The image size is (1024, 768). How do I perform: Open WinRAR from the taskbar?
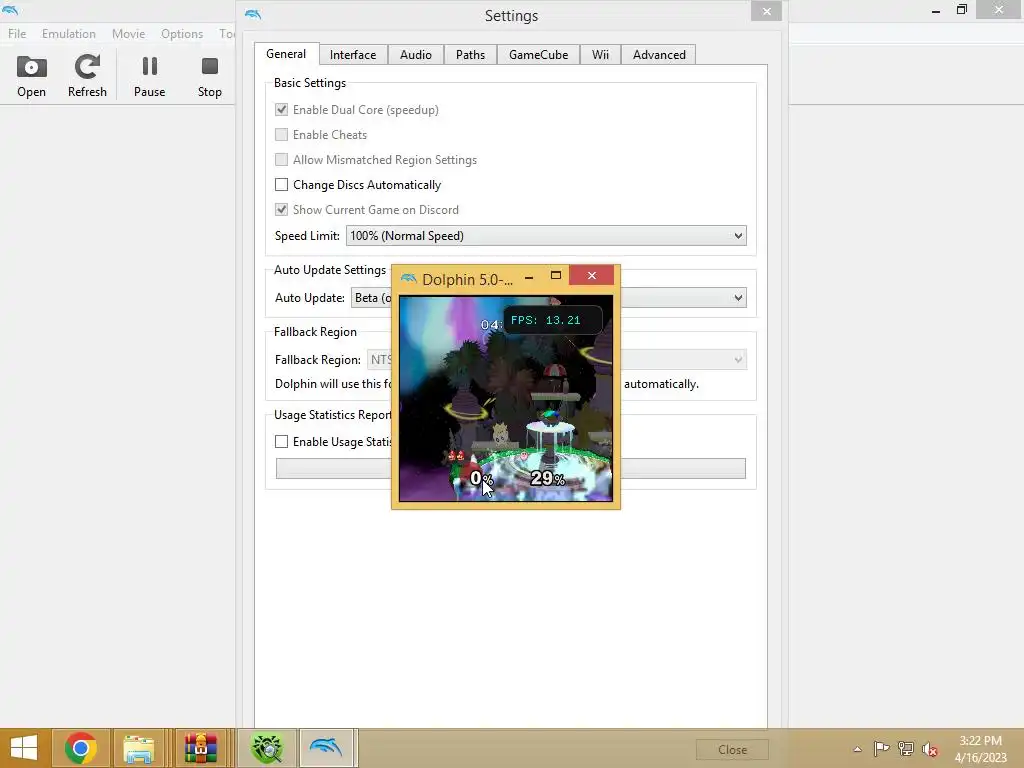tap(200, 748)
